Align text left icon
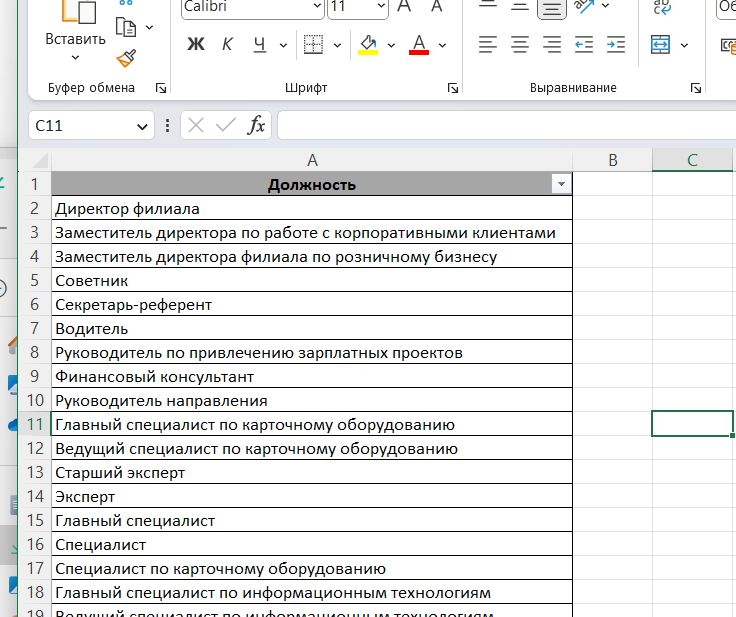Viewport: 736px width, 617px height. pos(488,45)
